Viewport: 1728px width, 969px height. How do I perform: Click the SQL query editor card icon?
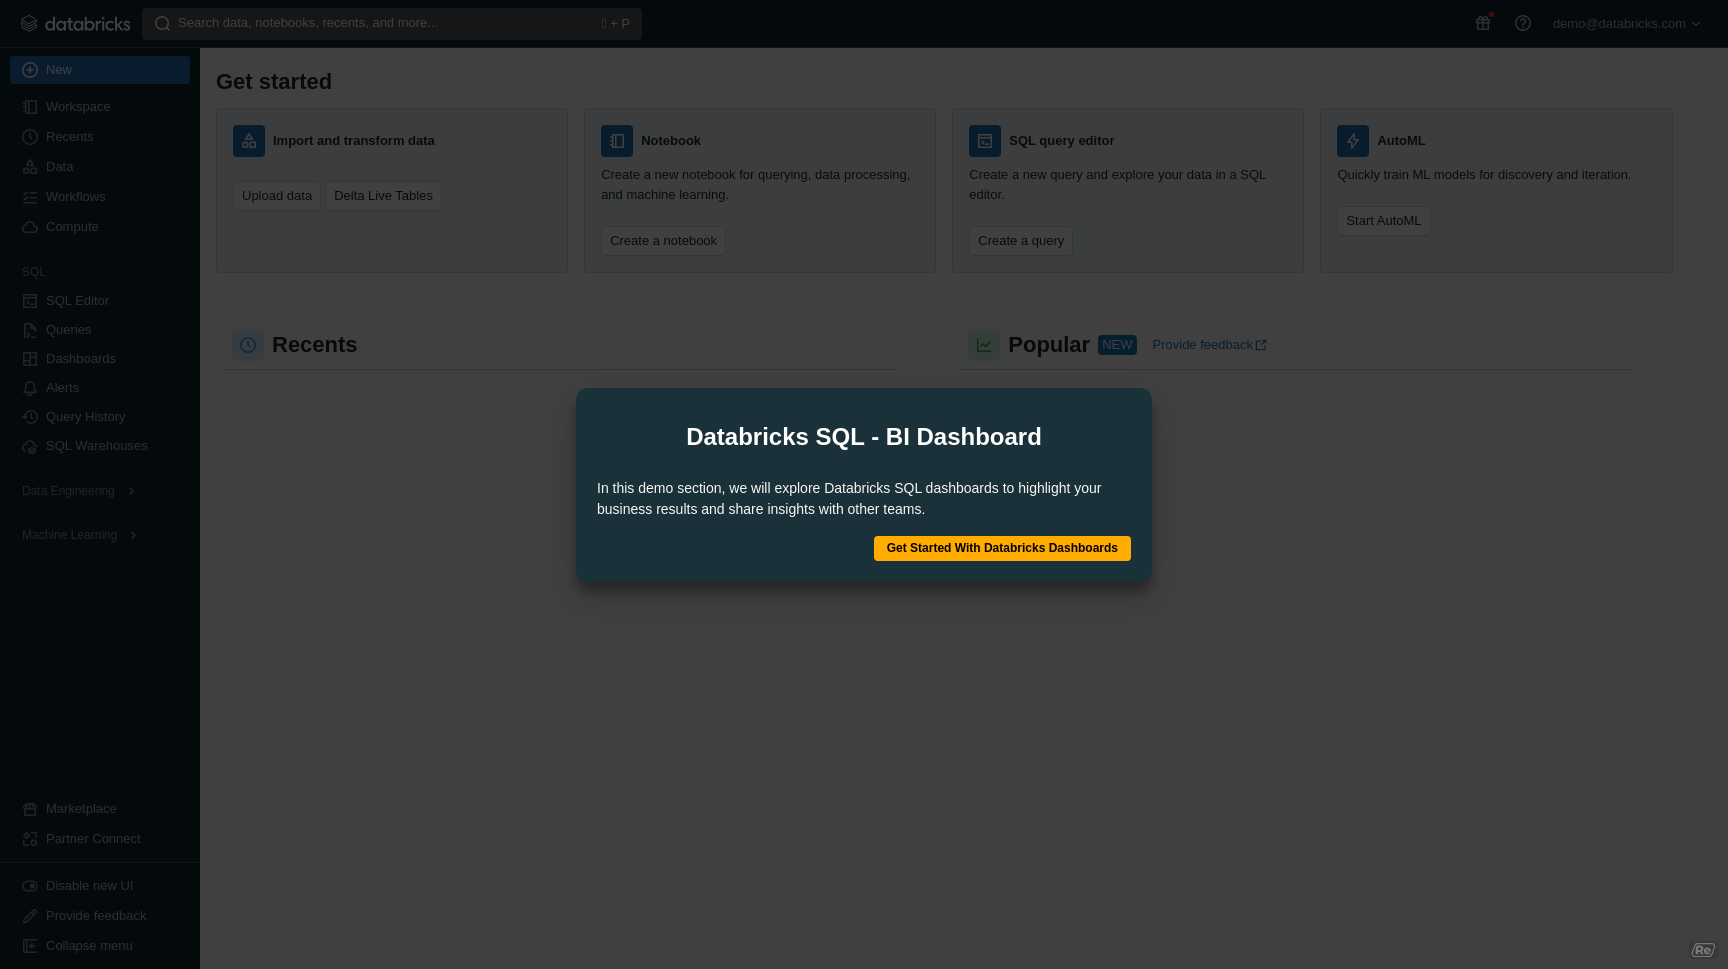click(x=985, y=141)
